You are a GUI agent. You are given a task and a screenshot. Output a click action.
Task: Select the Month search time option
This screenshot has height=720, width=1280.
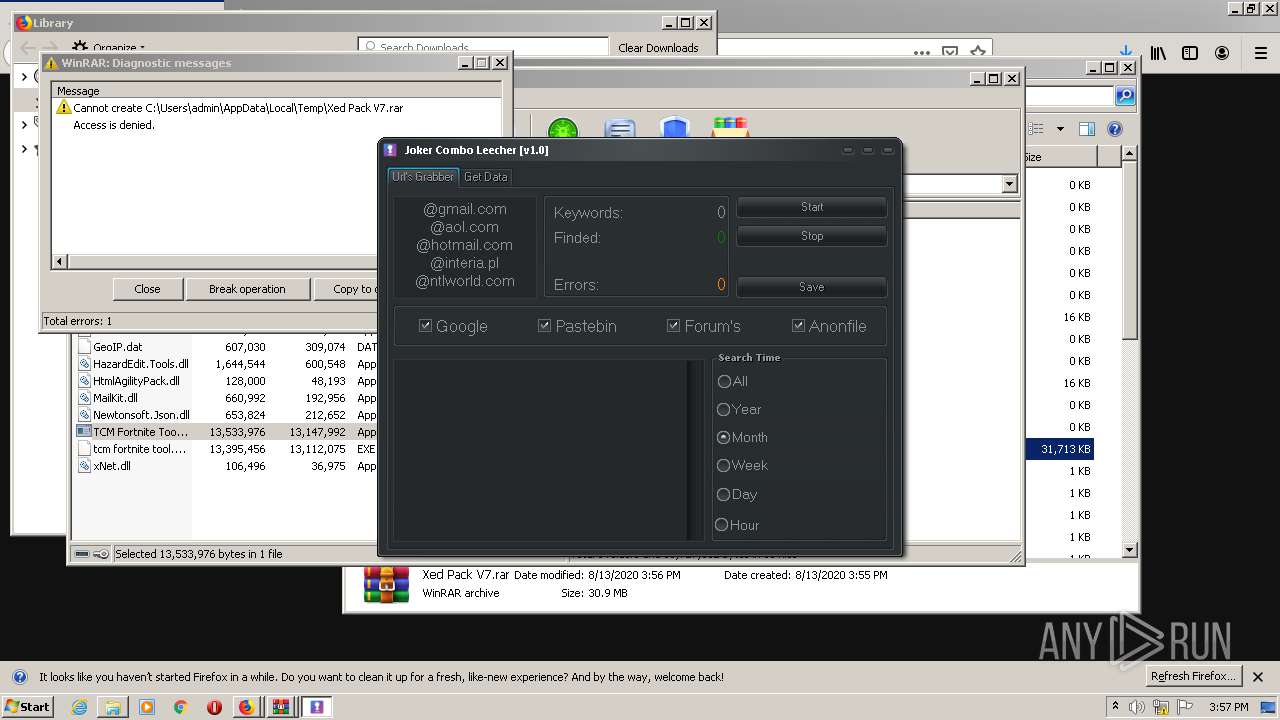tap(723, 437)
